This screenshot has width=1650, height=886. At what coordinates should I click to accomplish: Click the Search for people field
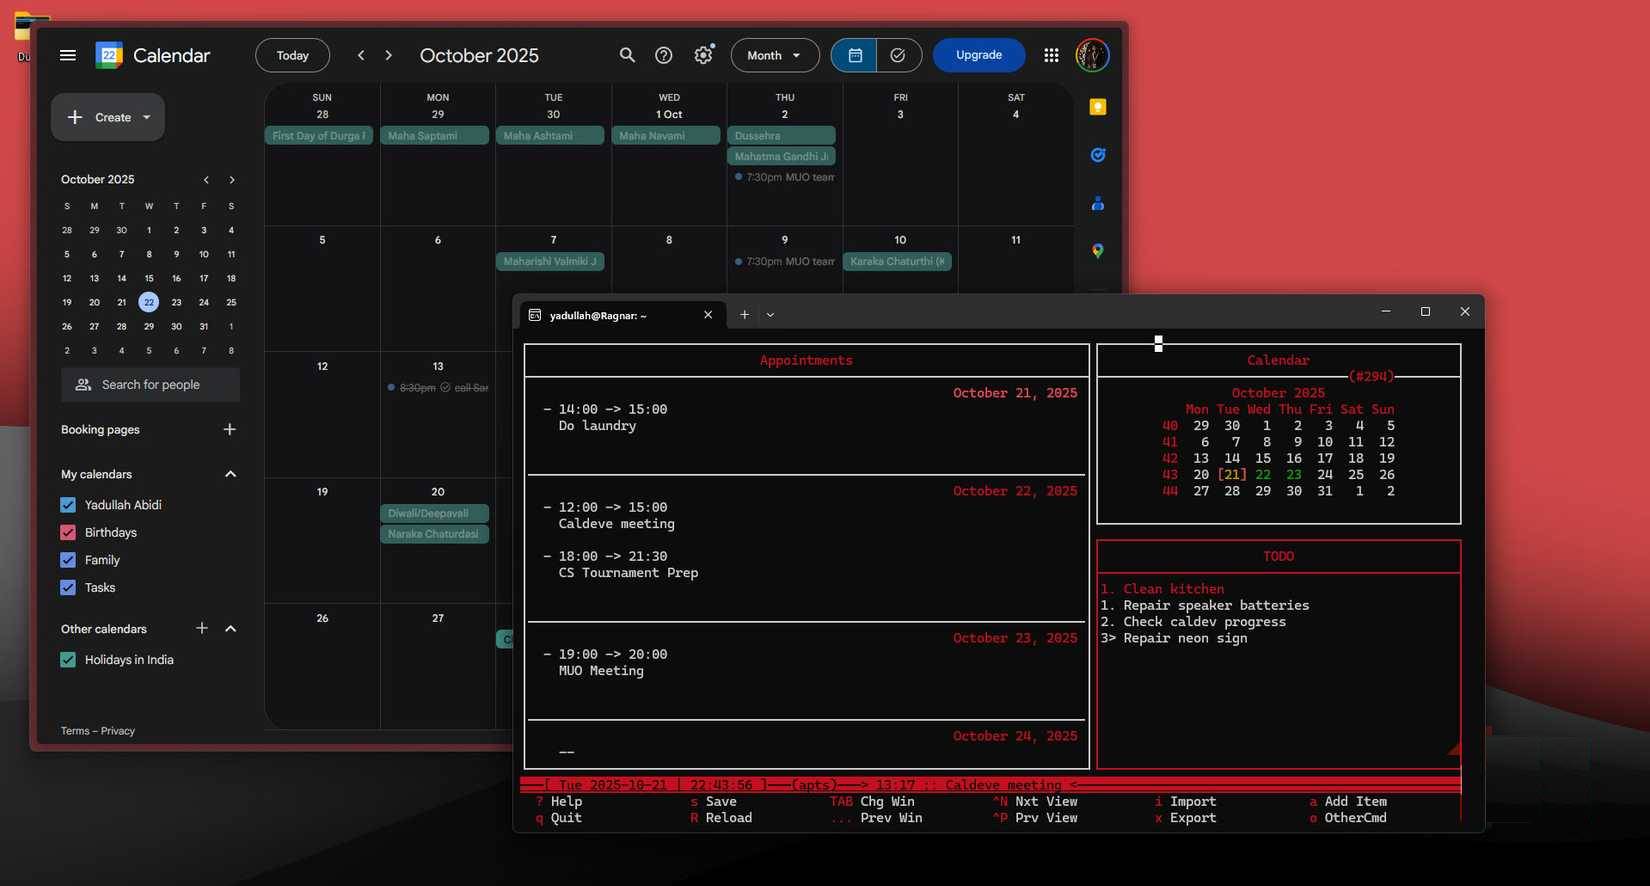150,385
